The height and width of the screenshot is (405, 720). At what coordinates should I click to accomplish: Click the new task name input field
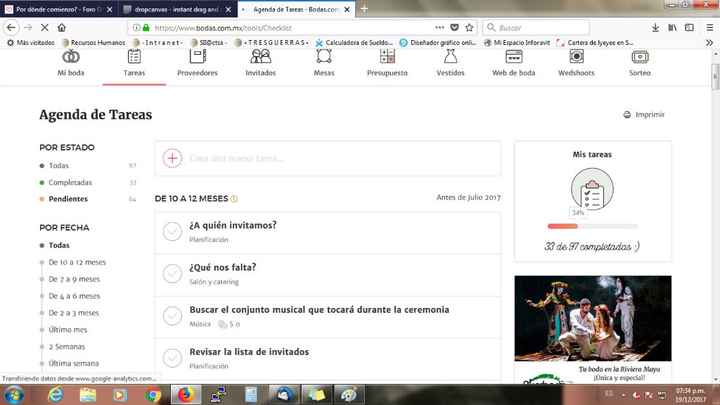(x=340, y=158)
